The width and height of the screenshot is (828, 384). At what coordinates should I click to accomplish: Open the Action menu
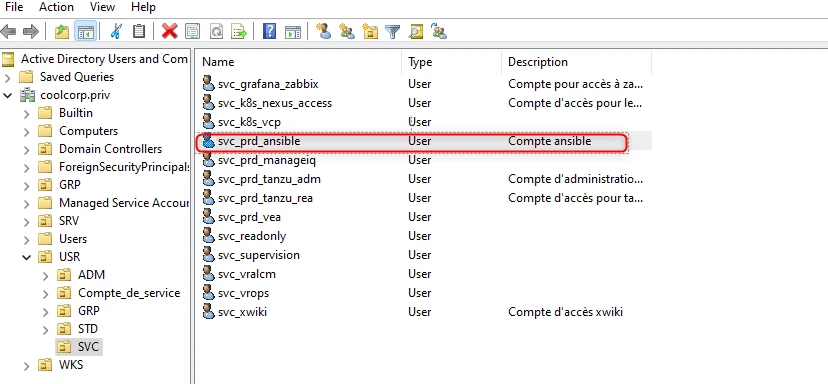pos(57,7)
